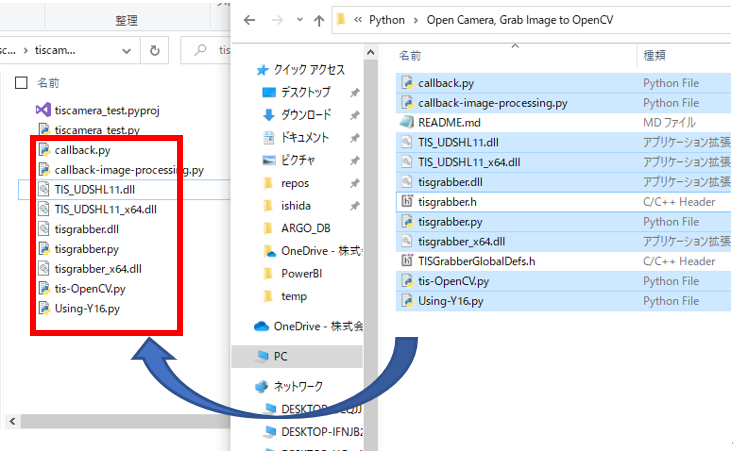Open temp folder in navigation pane

coord(294,296)
